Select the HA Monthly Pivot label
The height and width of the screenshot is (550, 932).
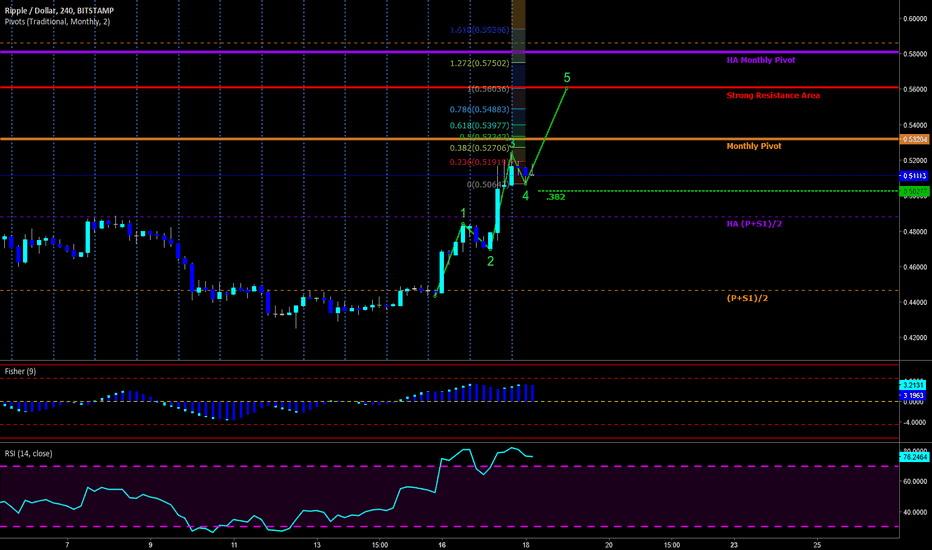pos(761,60)
